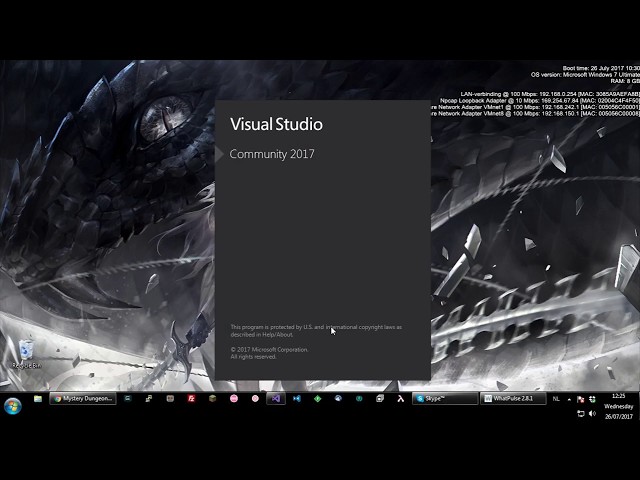Open the Action Center flag icon
Viewport: 640px width, 480px height.
[580, 400]
